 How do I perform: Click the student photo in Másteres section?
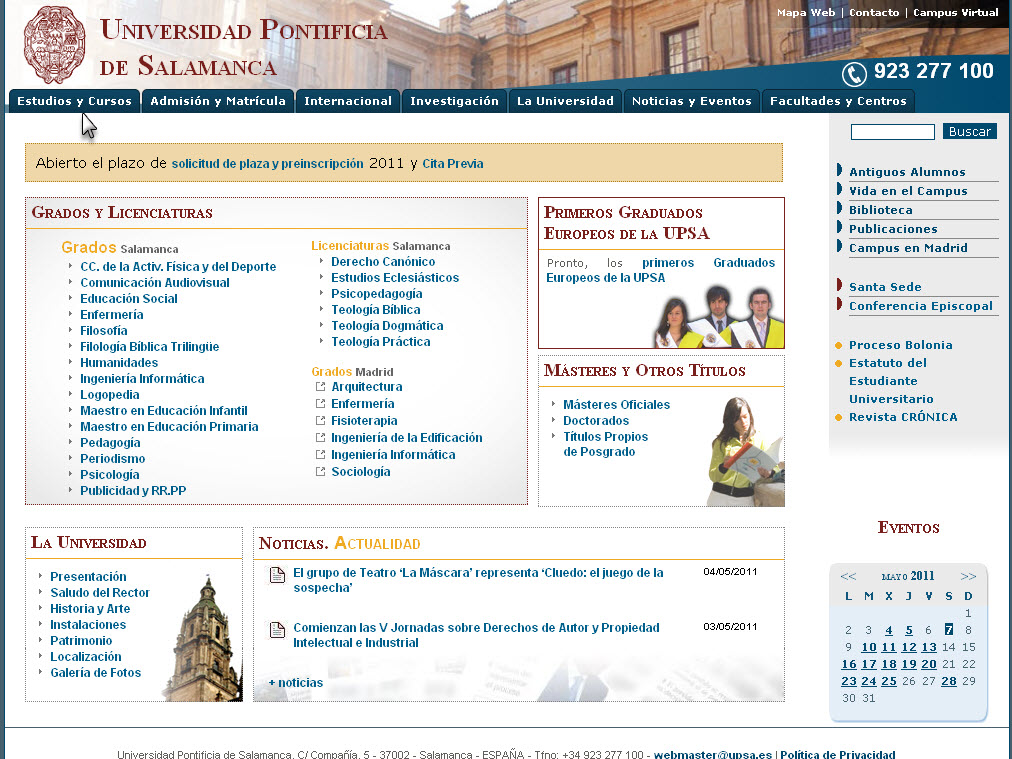pos(746,451)
